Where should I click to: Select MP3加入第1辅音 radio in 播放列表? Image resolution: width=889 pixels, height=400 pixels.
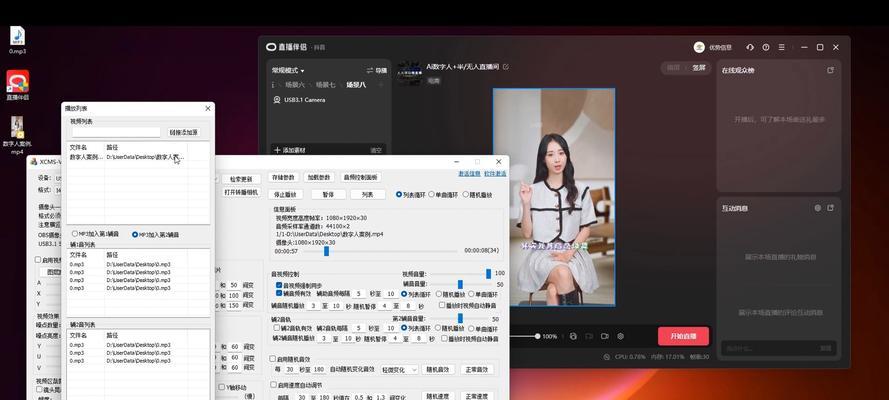click(x=75, y=234)
